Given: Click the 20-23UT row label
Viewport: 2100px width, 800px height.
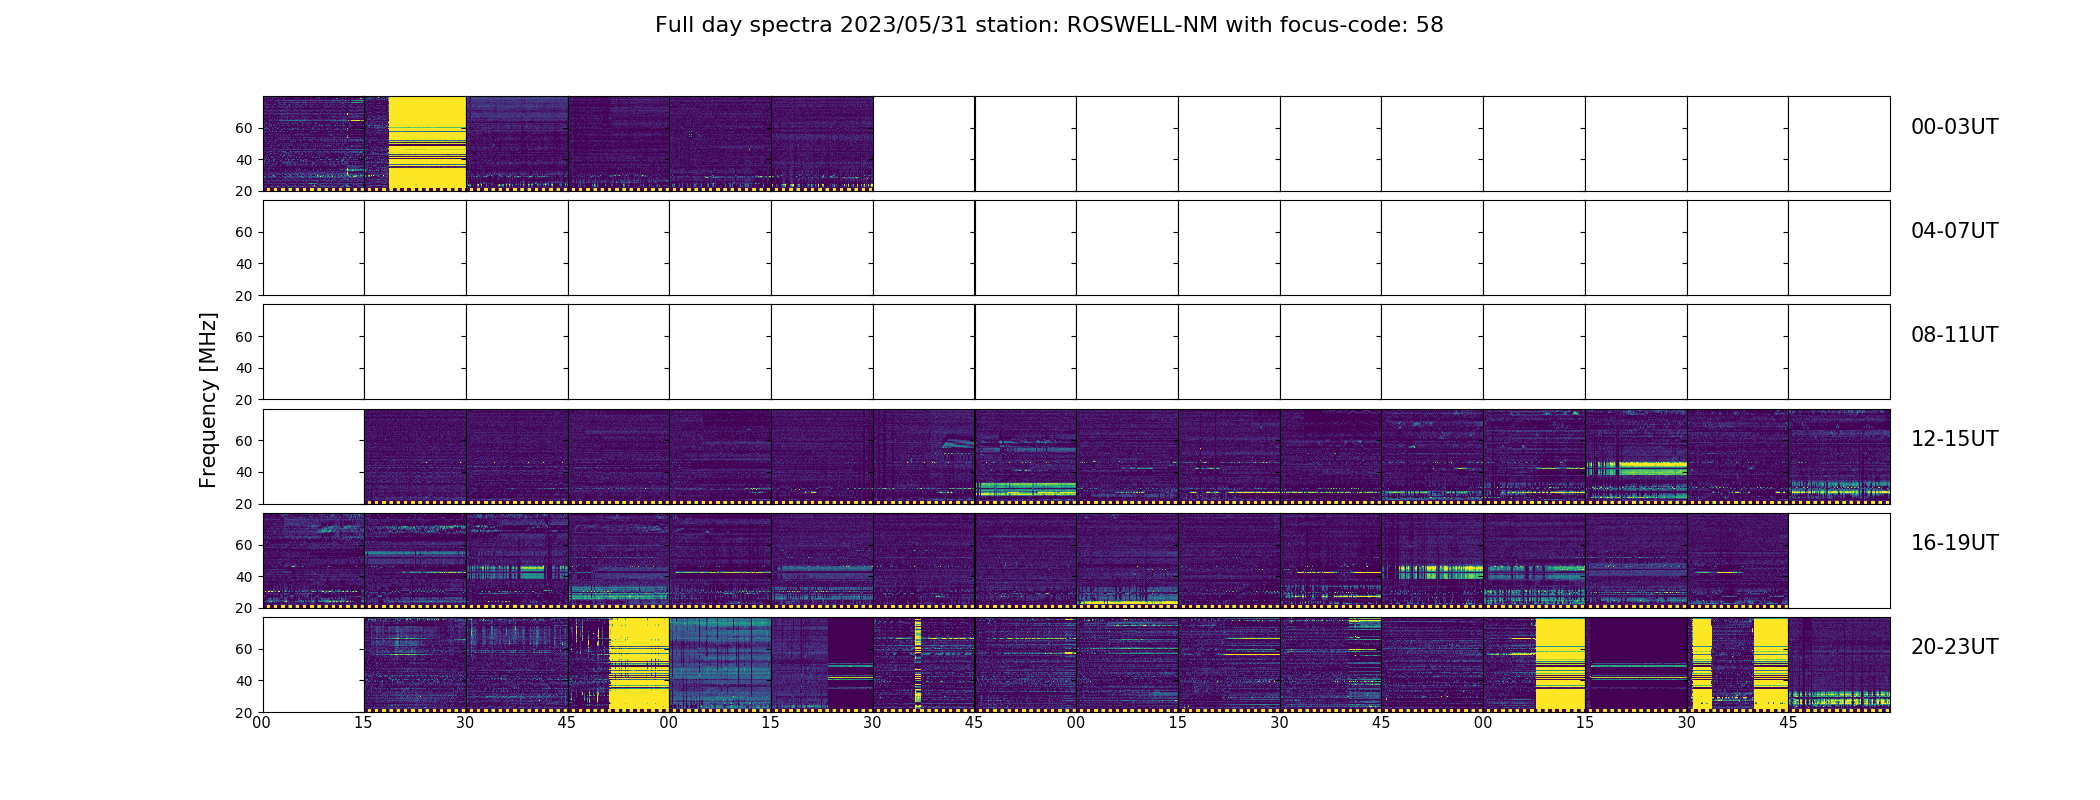Looking at the screenshot, I should coord(1954,647).
